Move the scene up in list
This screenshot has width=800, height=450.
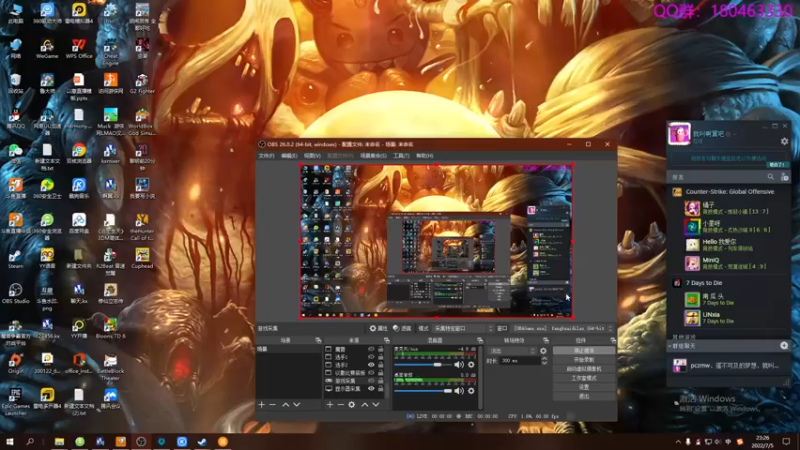[x=286, y=405]
